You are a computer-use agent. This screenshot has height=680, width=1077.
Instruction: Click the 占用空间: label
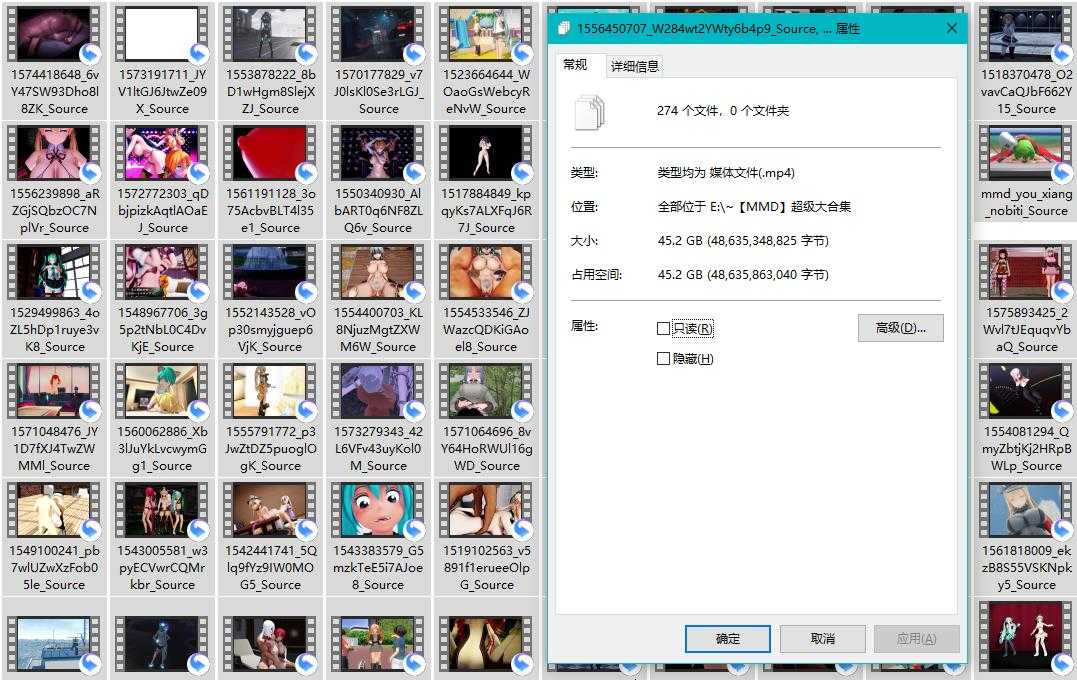[597, 275]
